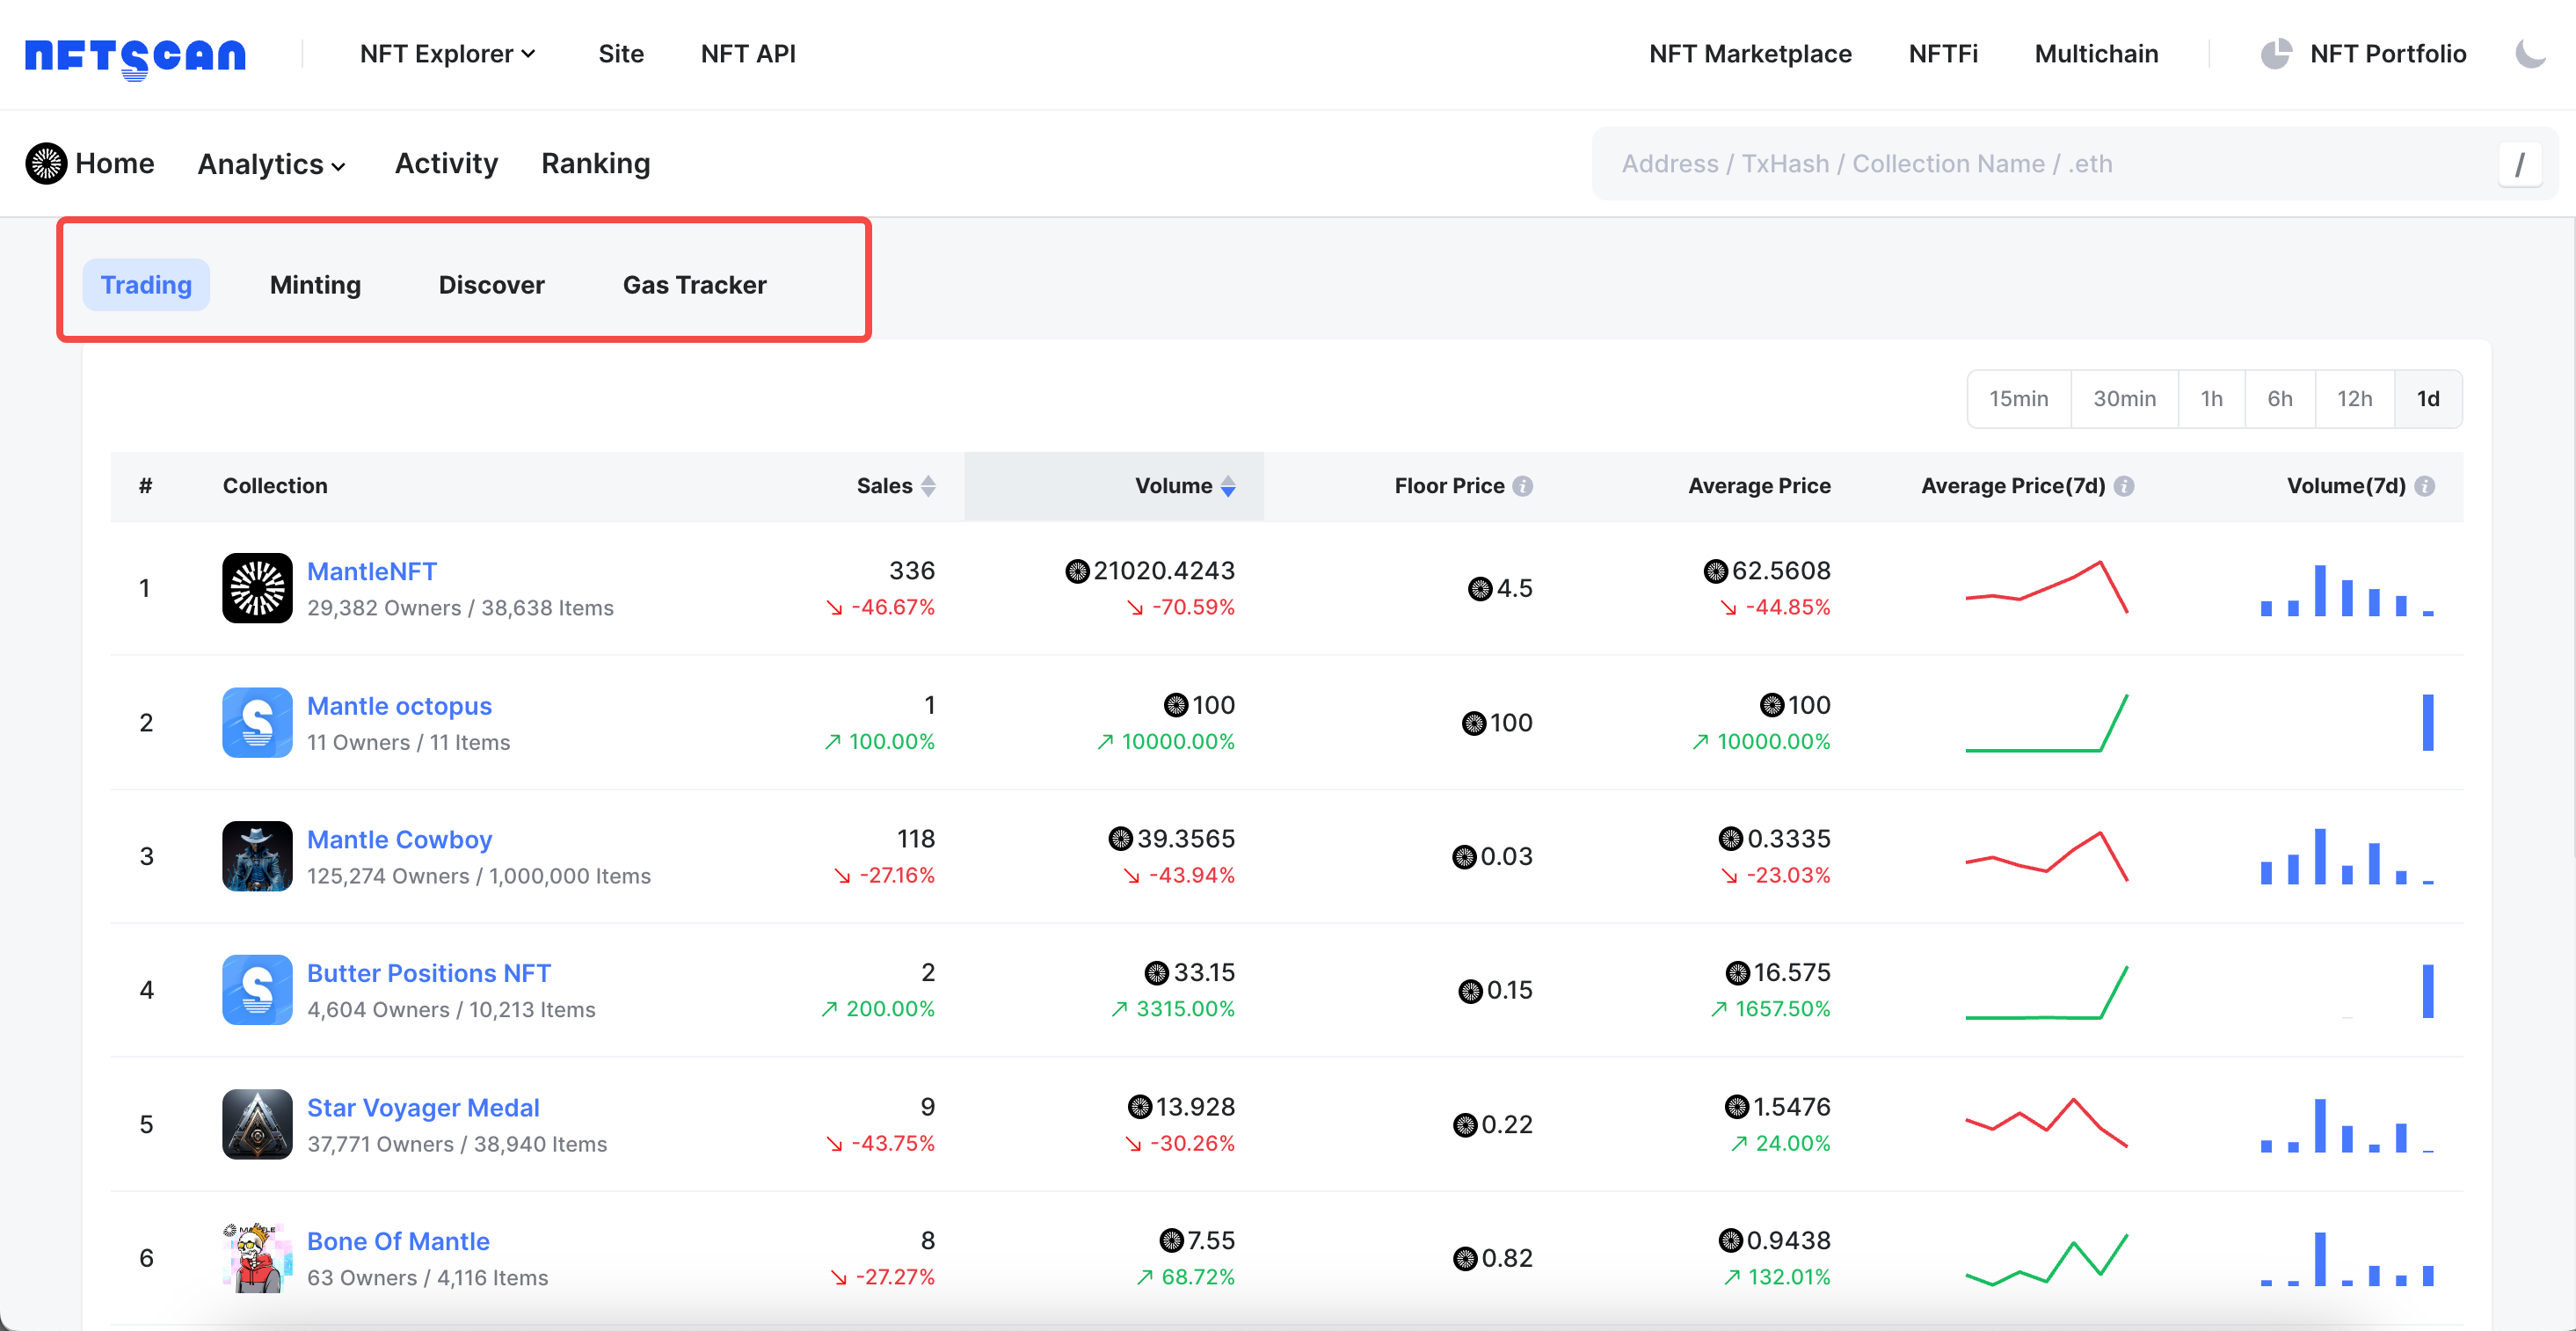Viewport: 2576px width, 1331px height.
Task: Open the Bone Of Mantle link
Action: pyautogui.click(x=398, y=1241)
